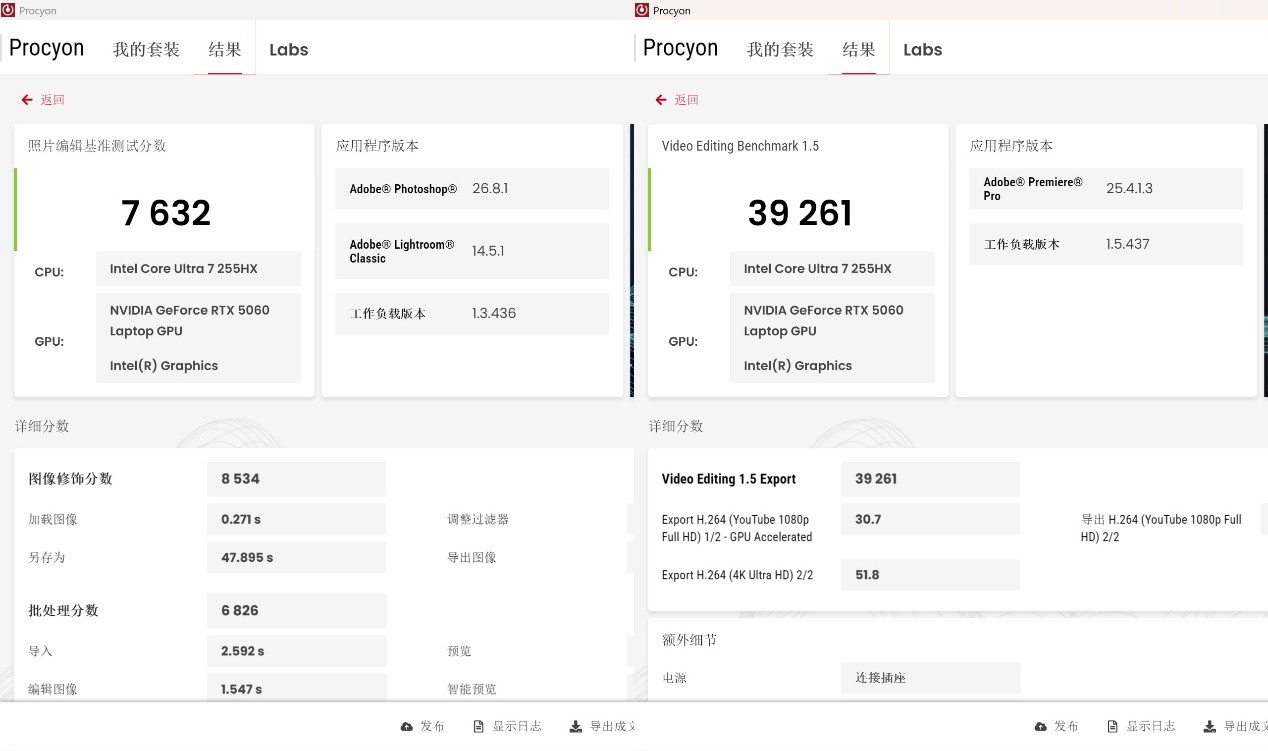
Task: Click 额外细节 section heading
Action: pyautogui.click(x=690, y=640)
